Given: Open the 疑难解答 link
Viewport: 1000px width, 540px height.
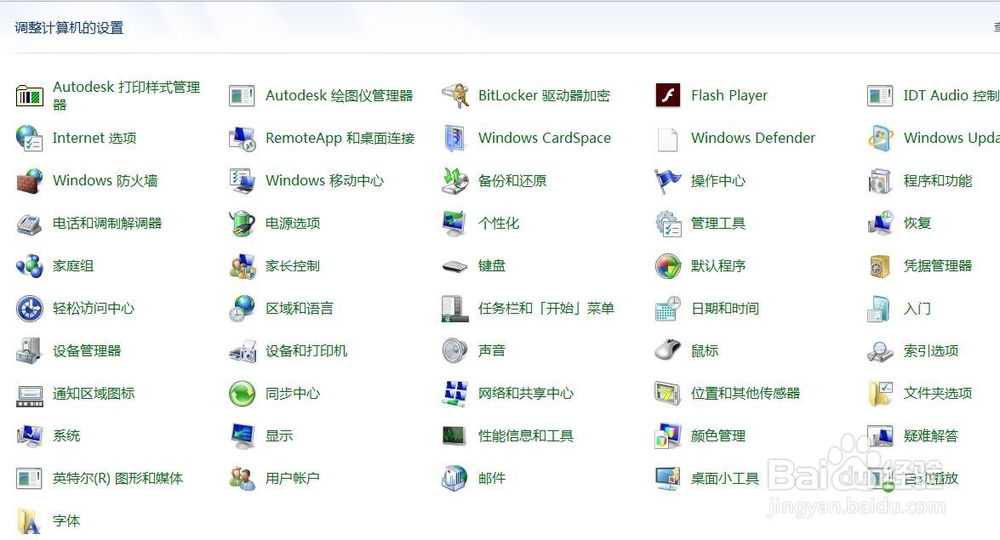Looking at the screenshot, I should [x=930, y=436].
